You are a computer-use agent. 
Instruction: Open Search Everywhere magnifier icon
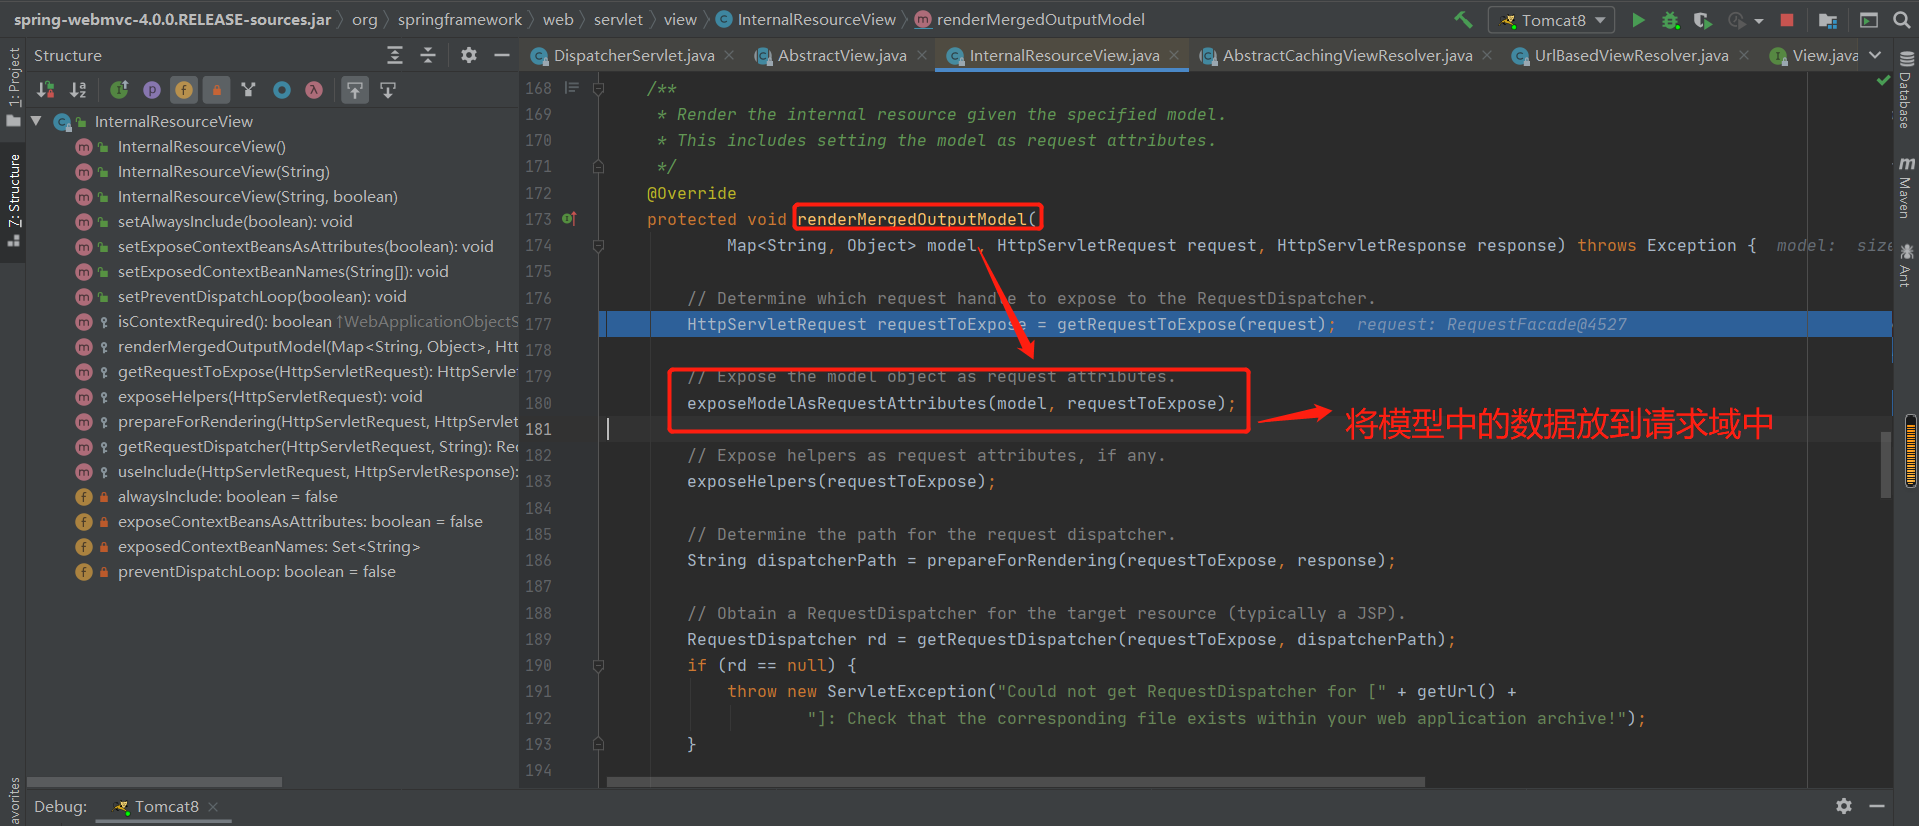coord(1901,19)
